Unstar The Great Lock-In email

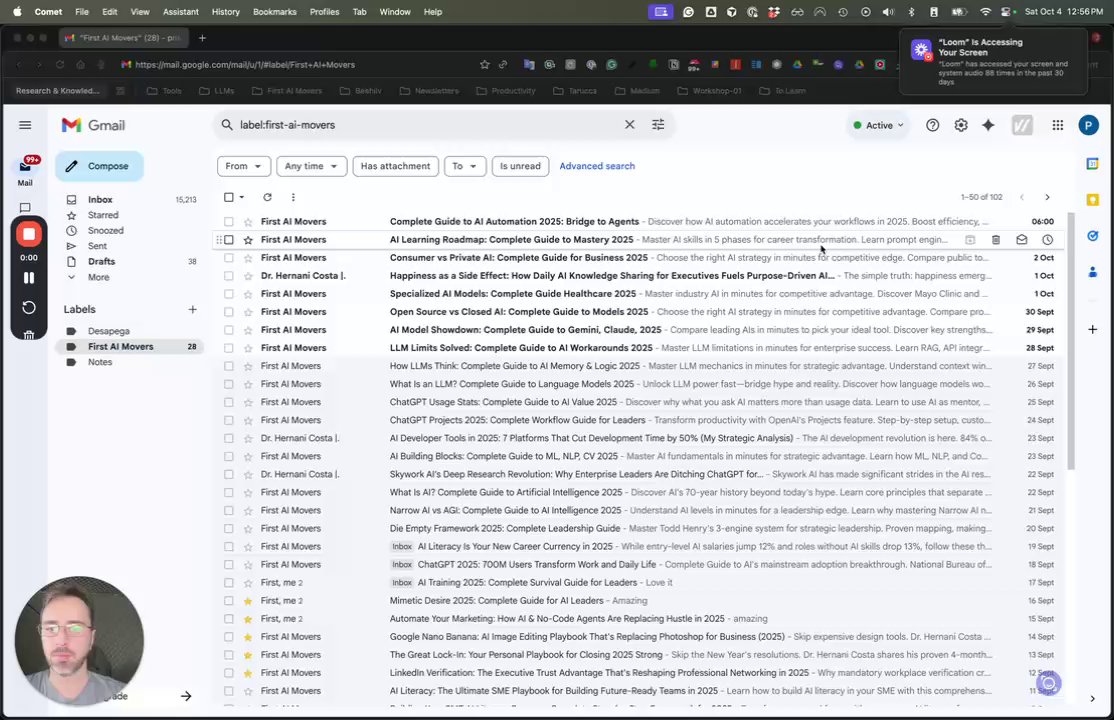[248, 655]
